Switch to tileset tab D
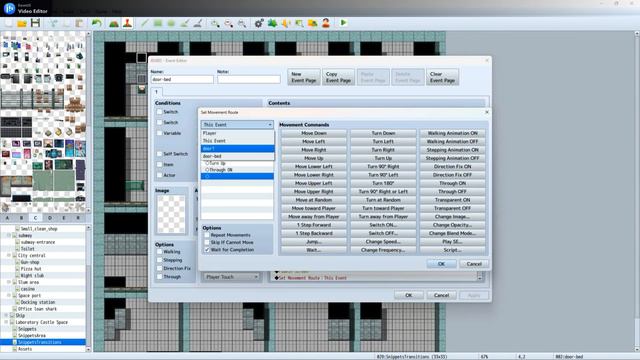 point(50,218)
